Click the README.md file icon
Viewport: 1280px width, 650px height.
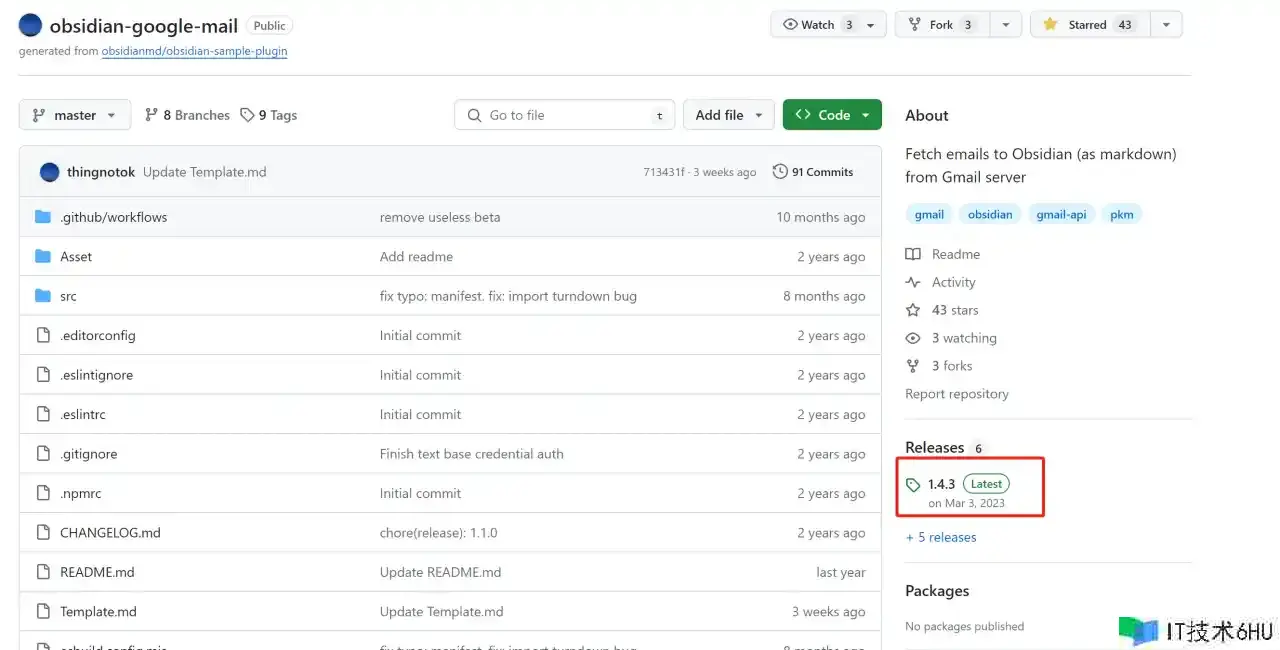click(x=42, y=572)
